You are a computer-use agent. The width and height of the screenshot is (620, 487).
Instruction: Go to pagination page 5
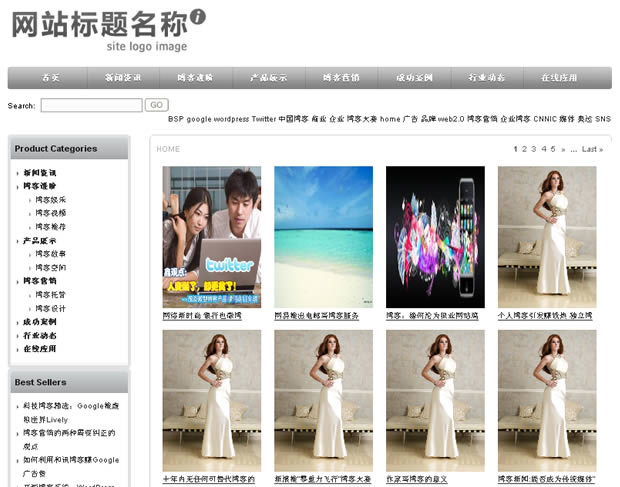click(x=553, y=149)
